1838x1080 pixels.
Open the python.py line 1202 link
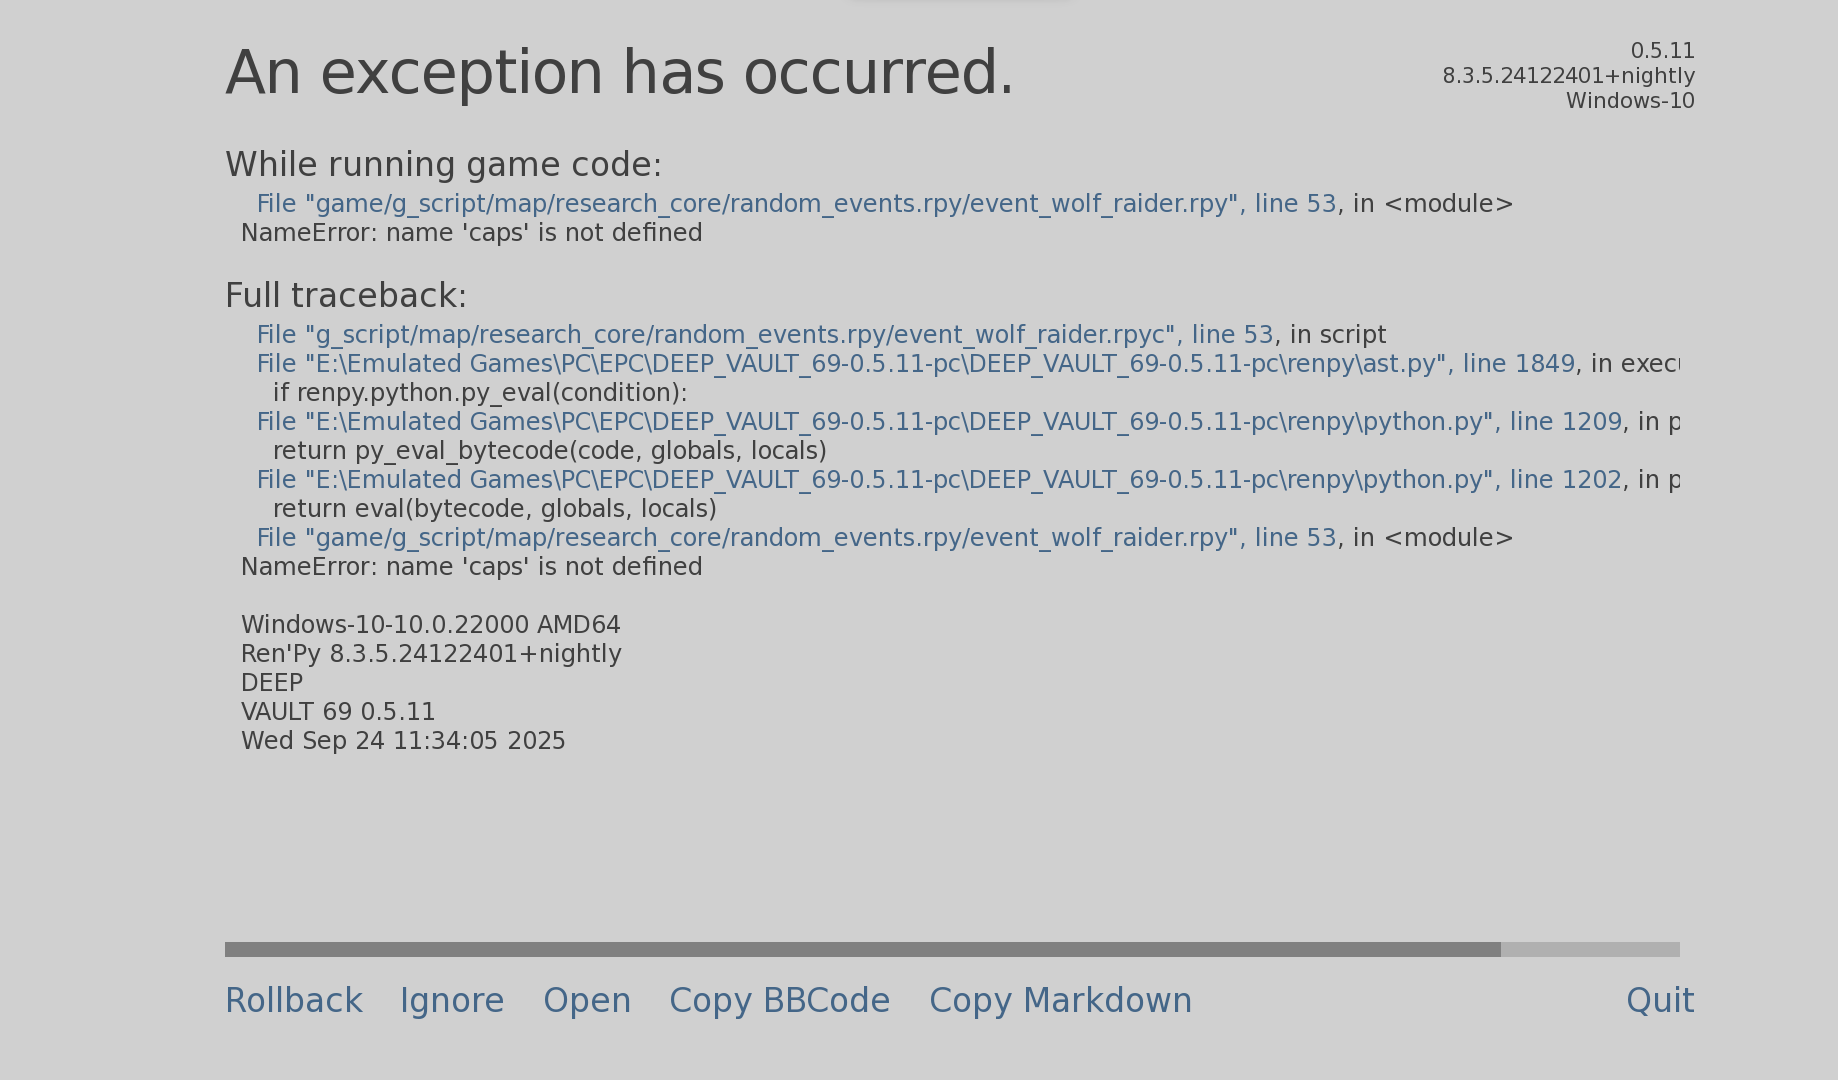pyautogui.click(x=939, y=480)
